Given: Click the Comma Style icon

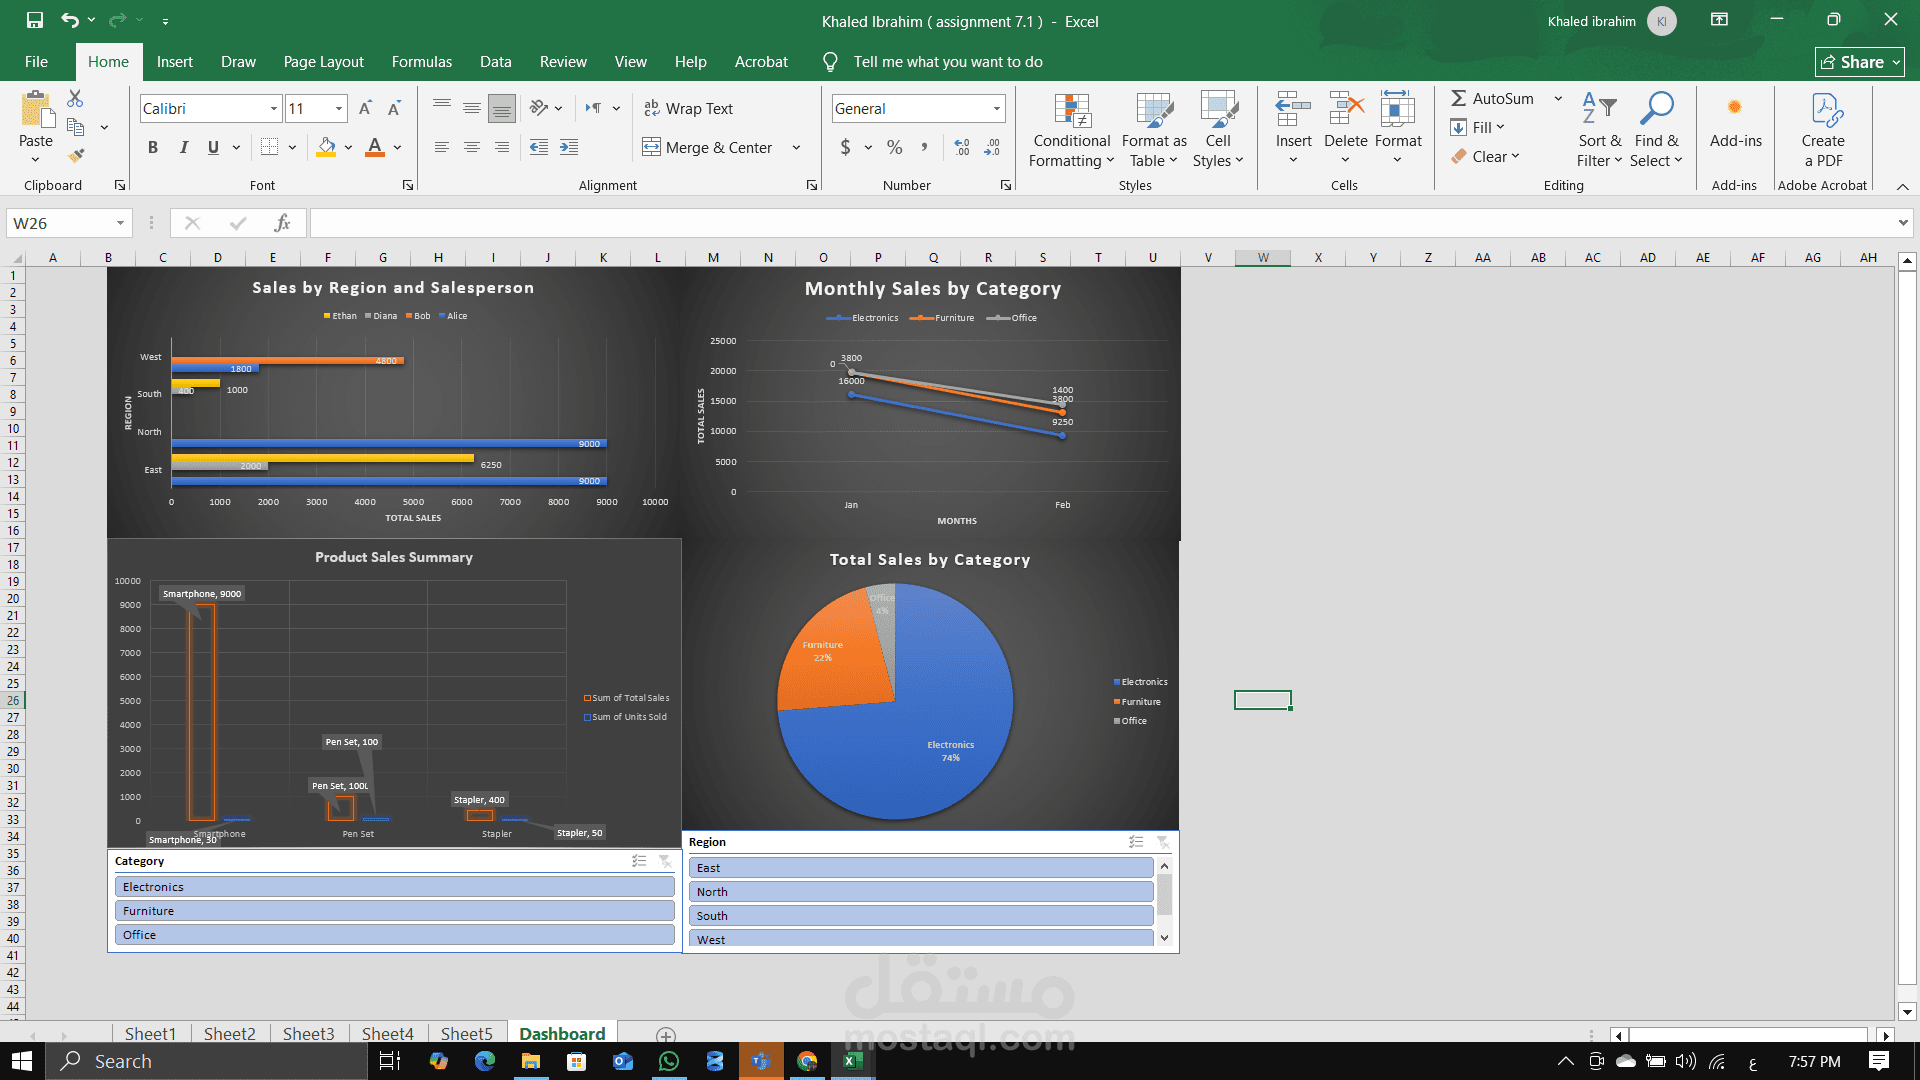Looking at the screenshot, I should (x=924, y=147).
